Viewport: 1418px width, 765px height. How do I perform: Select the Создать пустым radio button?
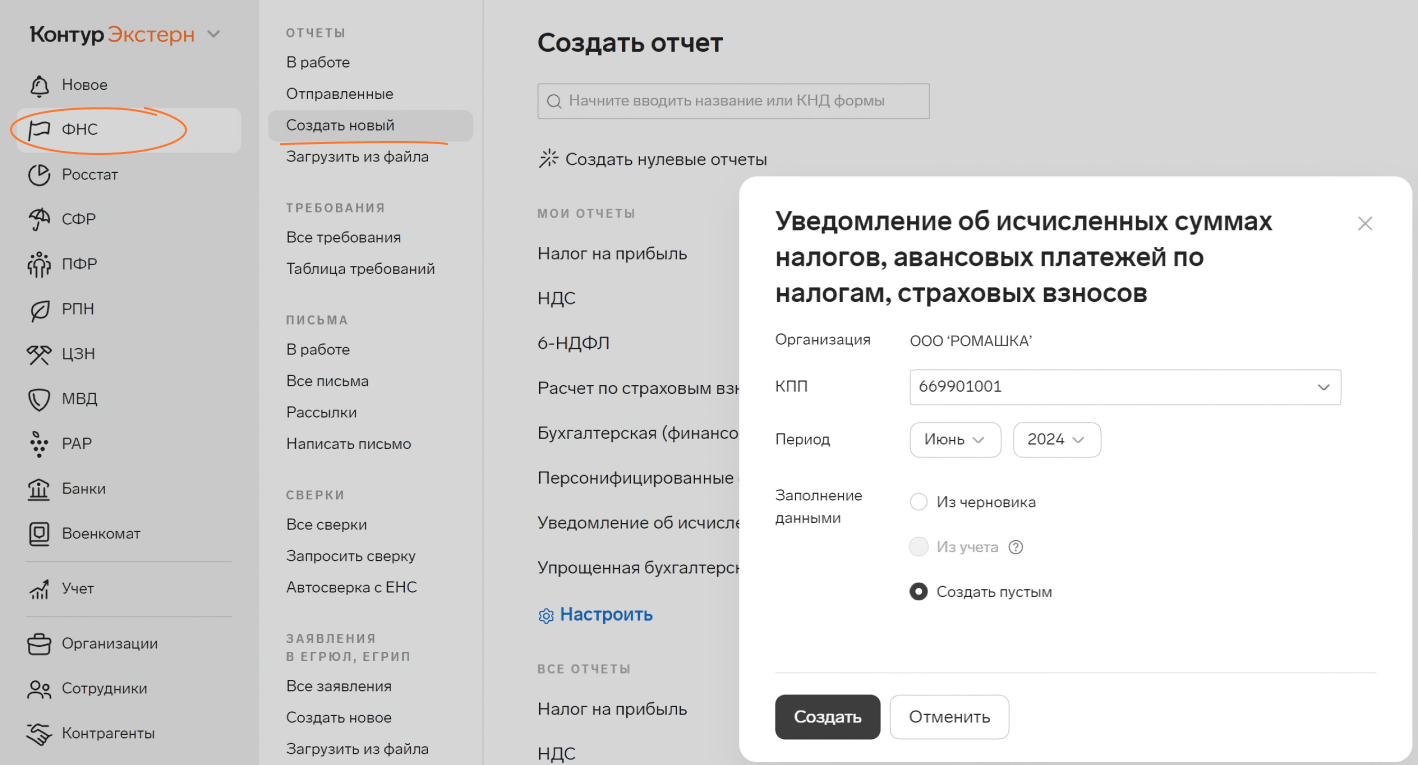pos(918,592)
